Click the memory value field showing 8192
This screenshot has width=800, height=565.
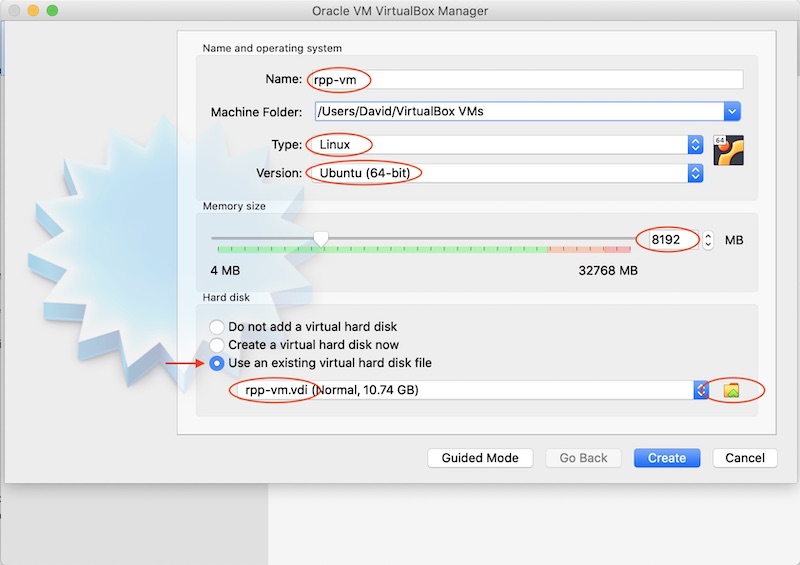coord(672,239)
